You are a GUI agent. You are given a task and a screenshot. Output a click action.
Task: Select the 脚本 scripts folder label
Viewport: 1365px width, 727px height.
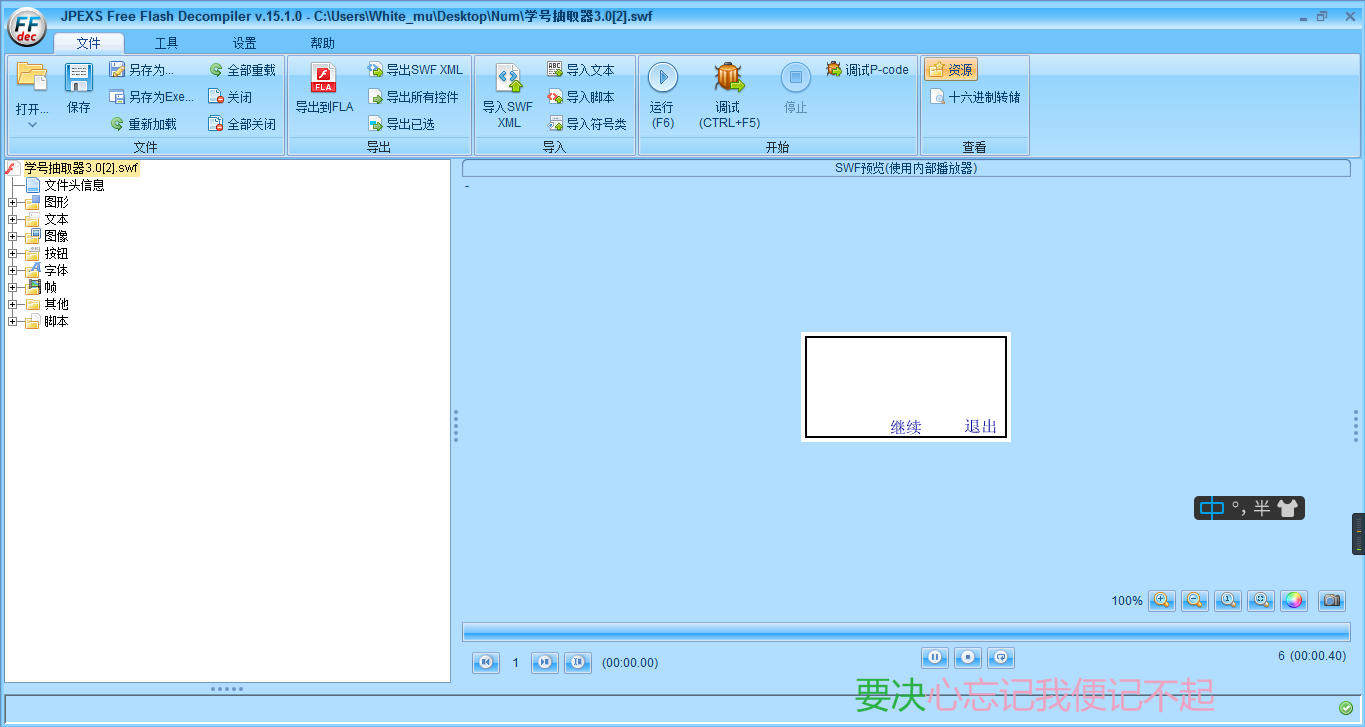(x=56, y=321)
